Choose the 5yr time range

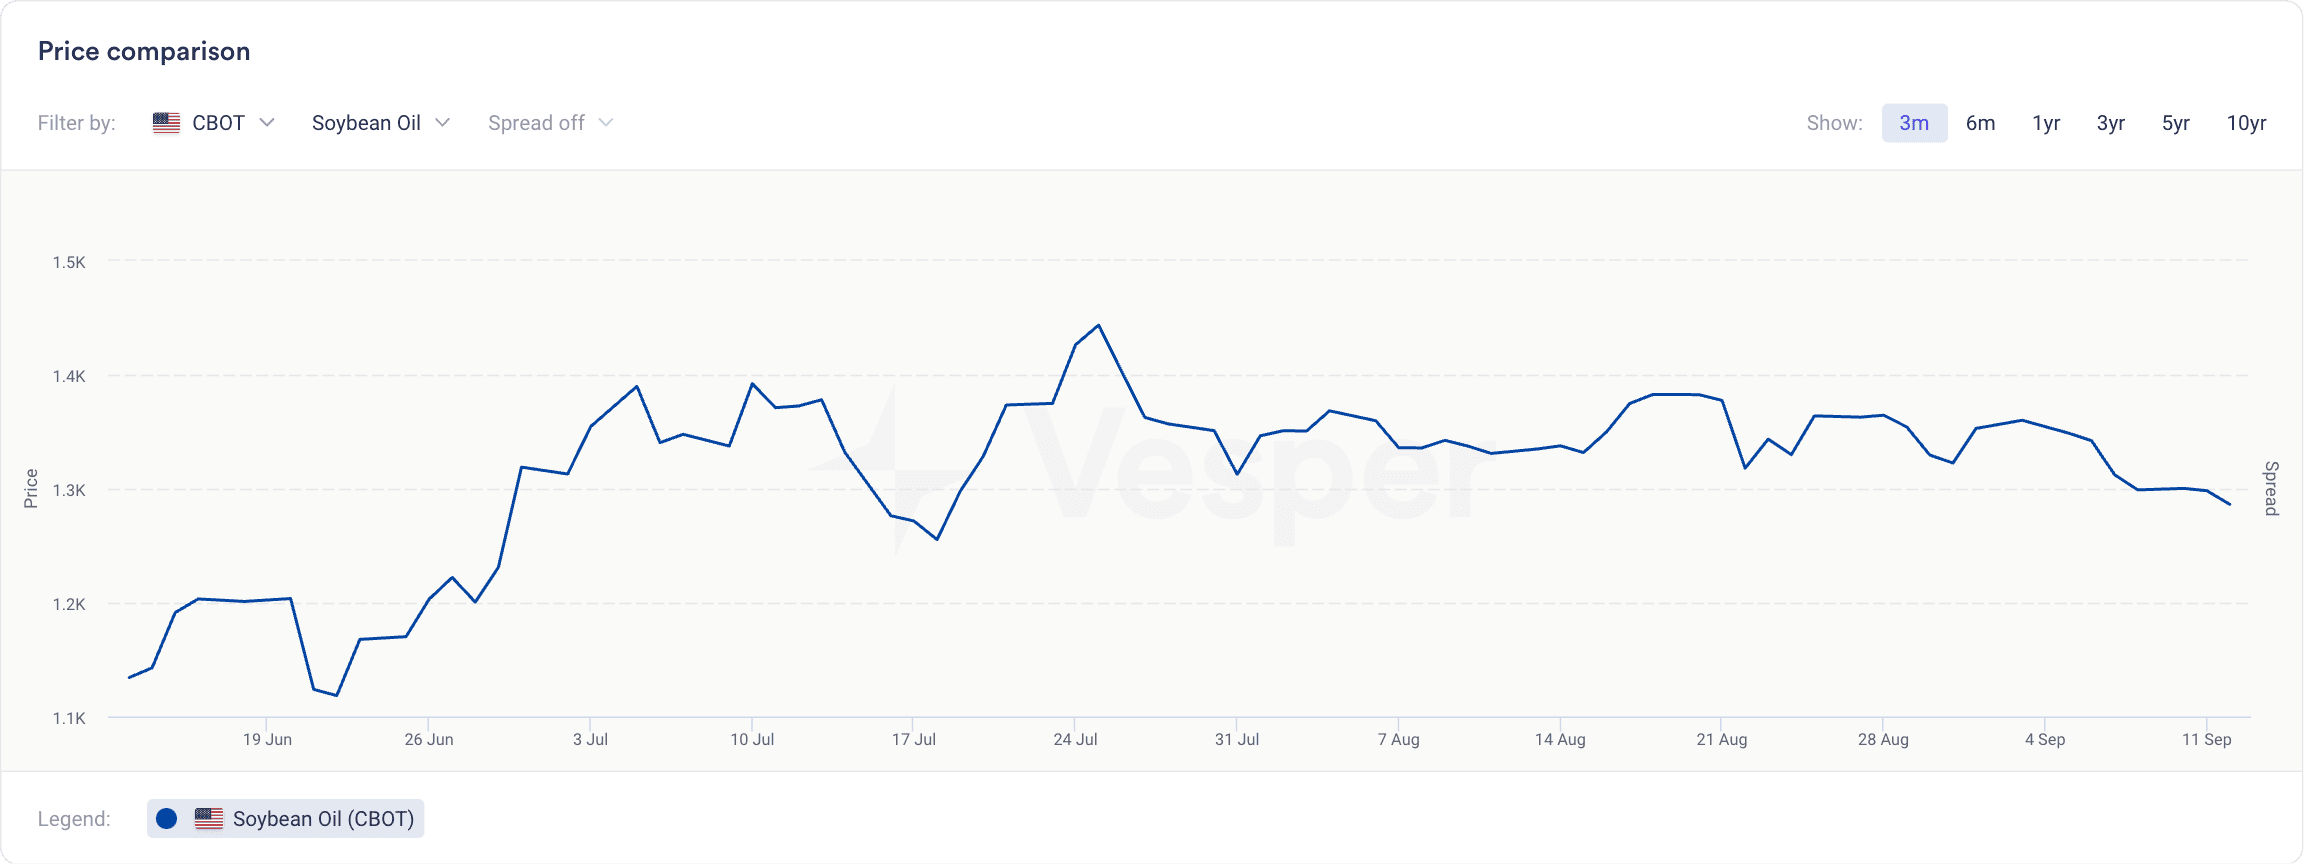(2176, 123)
